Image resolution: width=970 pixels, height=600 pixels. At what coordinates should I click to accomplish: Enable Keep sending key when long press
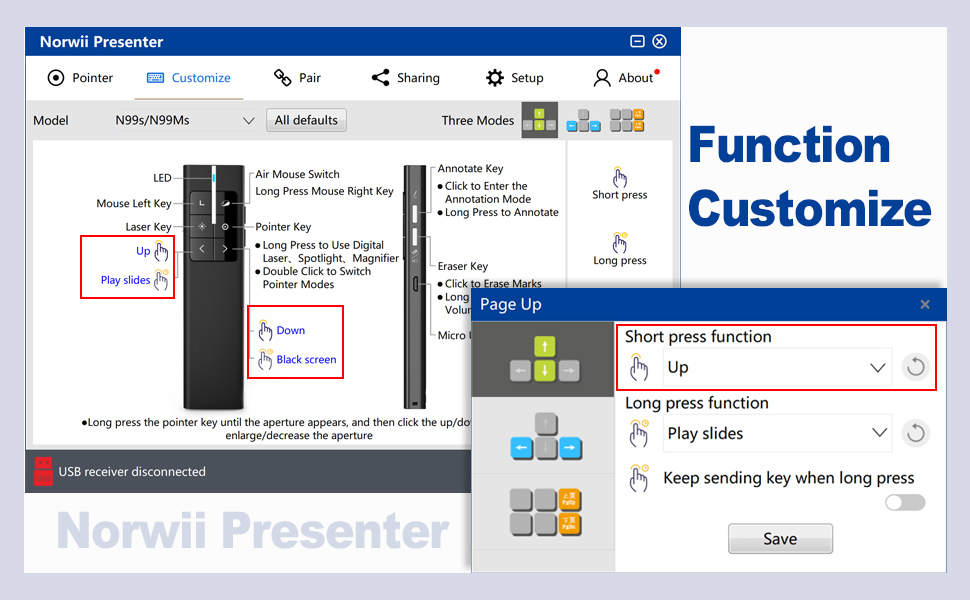click(905, 502)
